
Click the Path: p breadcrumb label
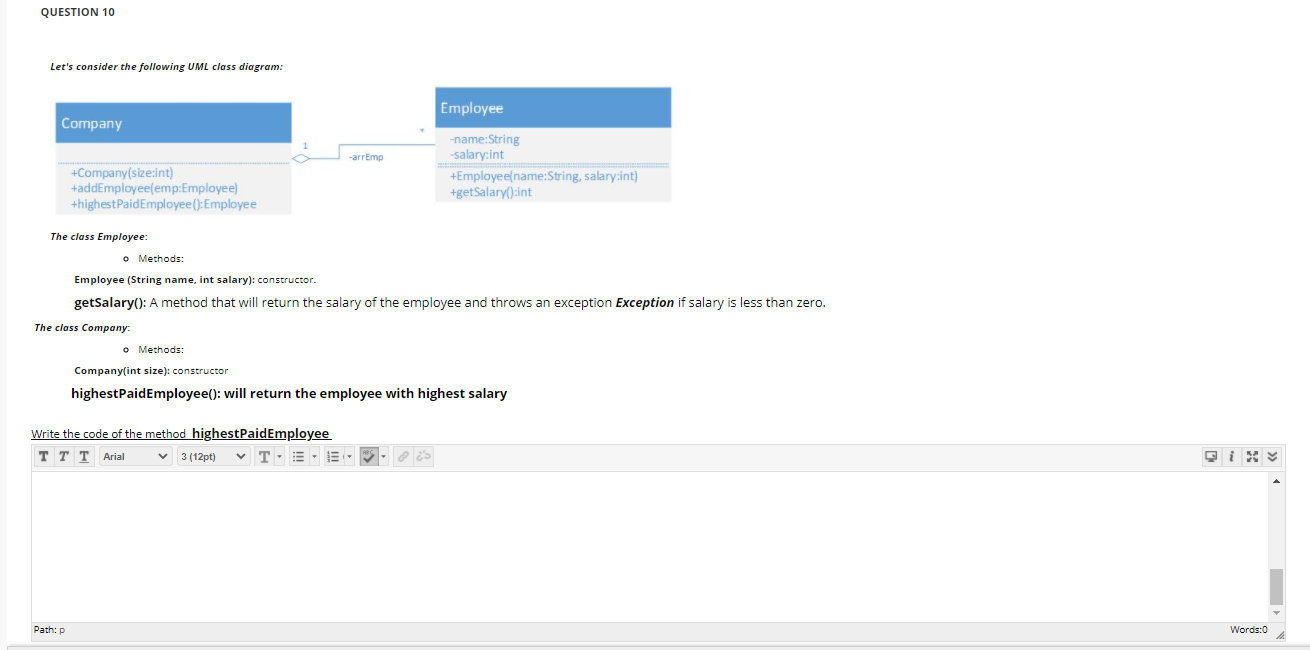point(48,629)
